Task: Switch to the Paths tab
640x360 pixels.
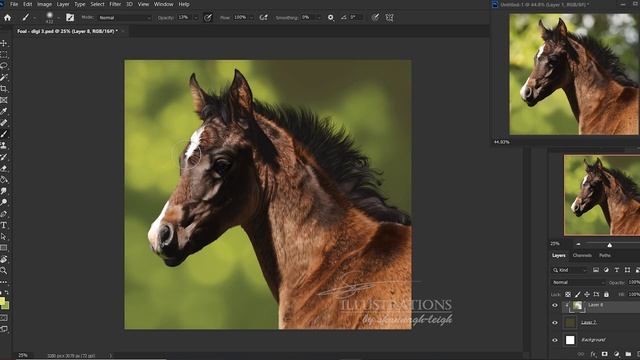Action: click(x=605, y=256)
